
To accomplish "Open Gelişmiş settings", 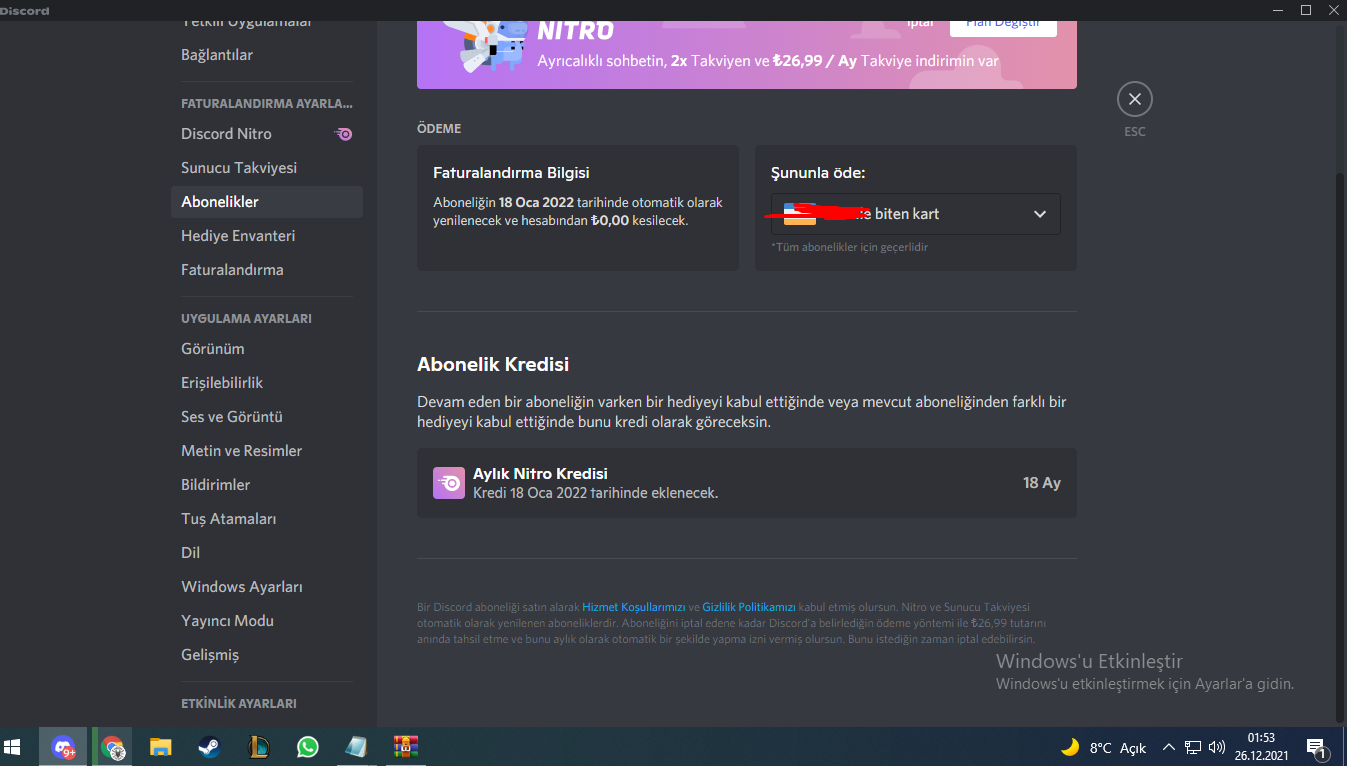I will [267, 655].
